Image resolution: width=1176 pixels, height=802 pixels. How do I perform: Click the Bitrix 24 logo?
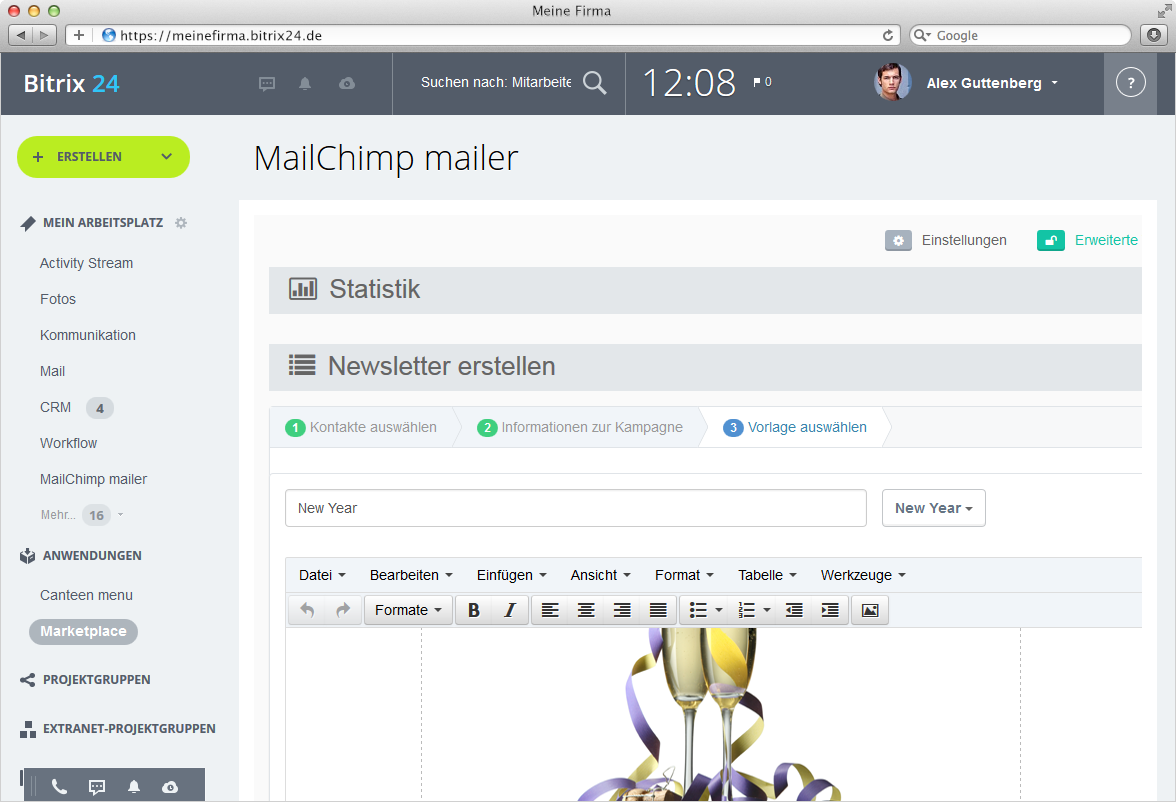pos(71,83)
